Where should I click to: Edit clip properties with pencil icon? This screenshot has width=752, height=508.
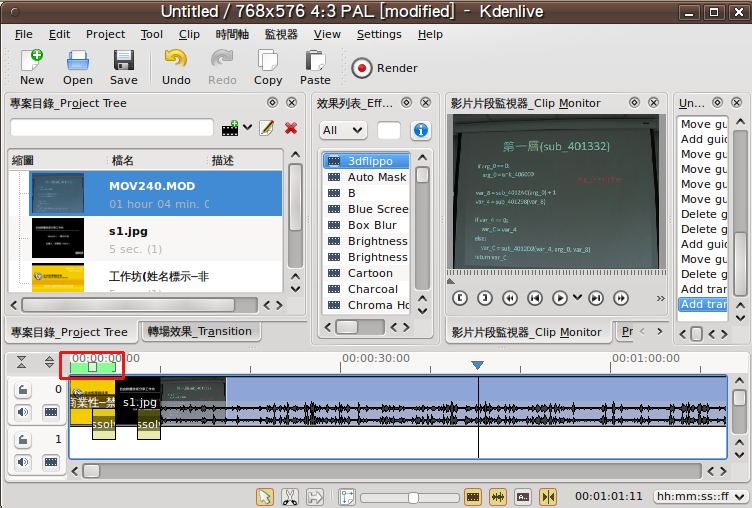point(267,128)
